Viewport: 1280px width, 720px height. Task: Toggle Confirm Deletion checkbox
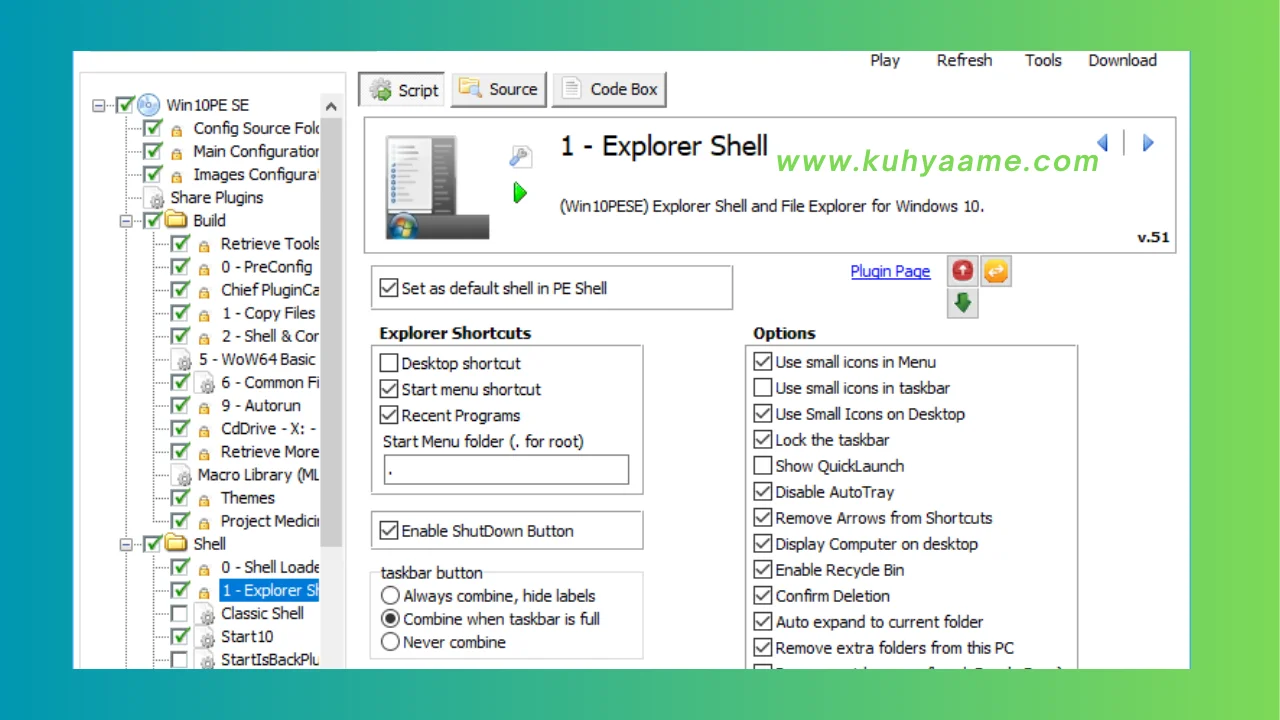(x=763, y=596)
